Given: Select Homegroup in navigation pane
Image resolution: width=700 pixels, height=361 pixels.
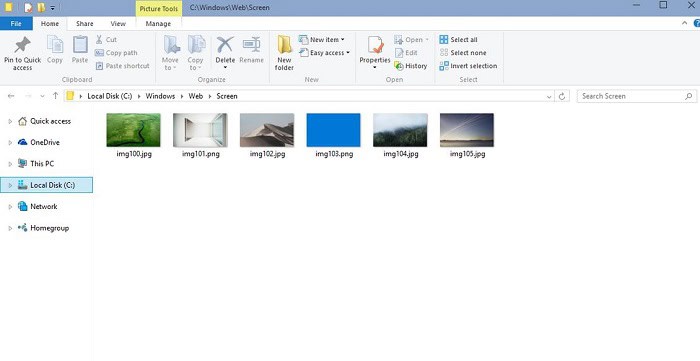Looking at the screenshot, I should tap(43, 228).
